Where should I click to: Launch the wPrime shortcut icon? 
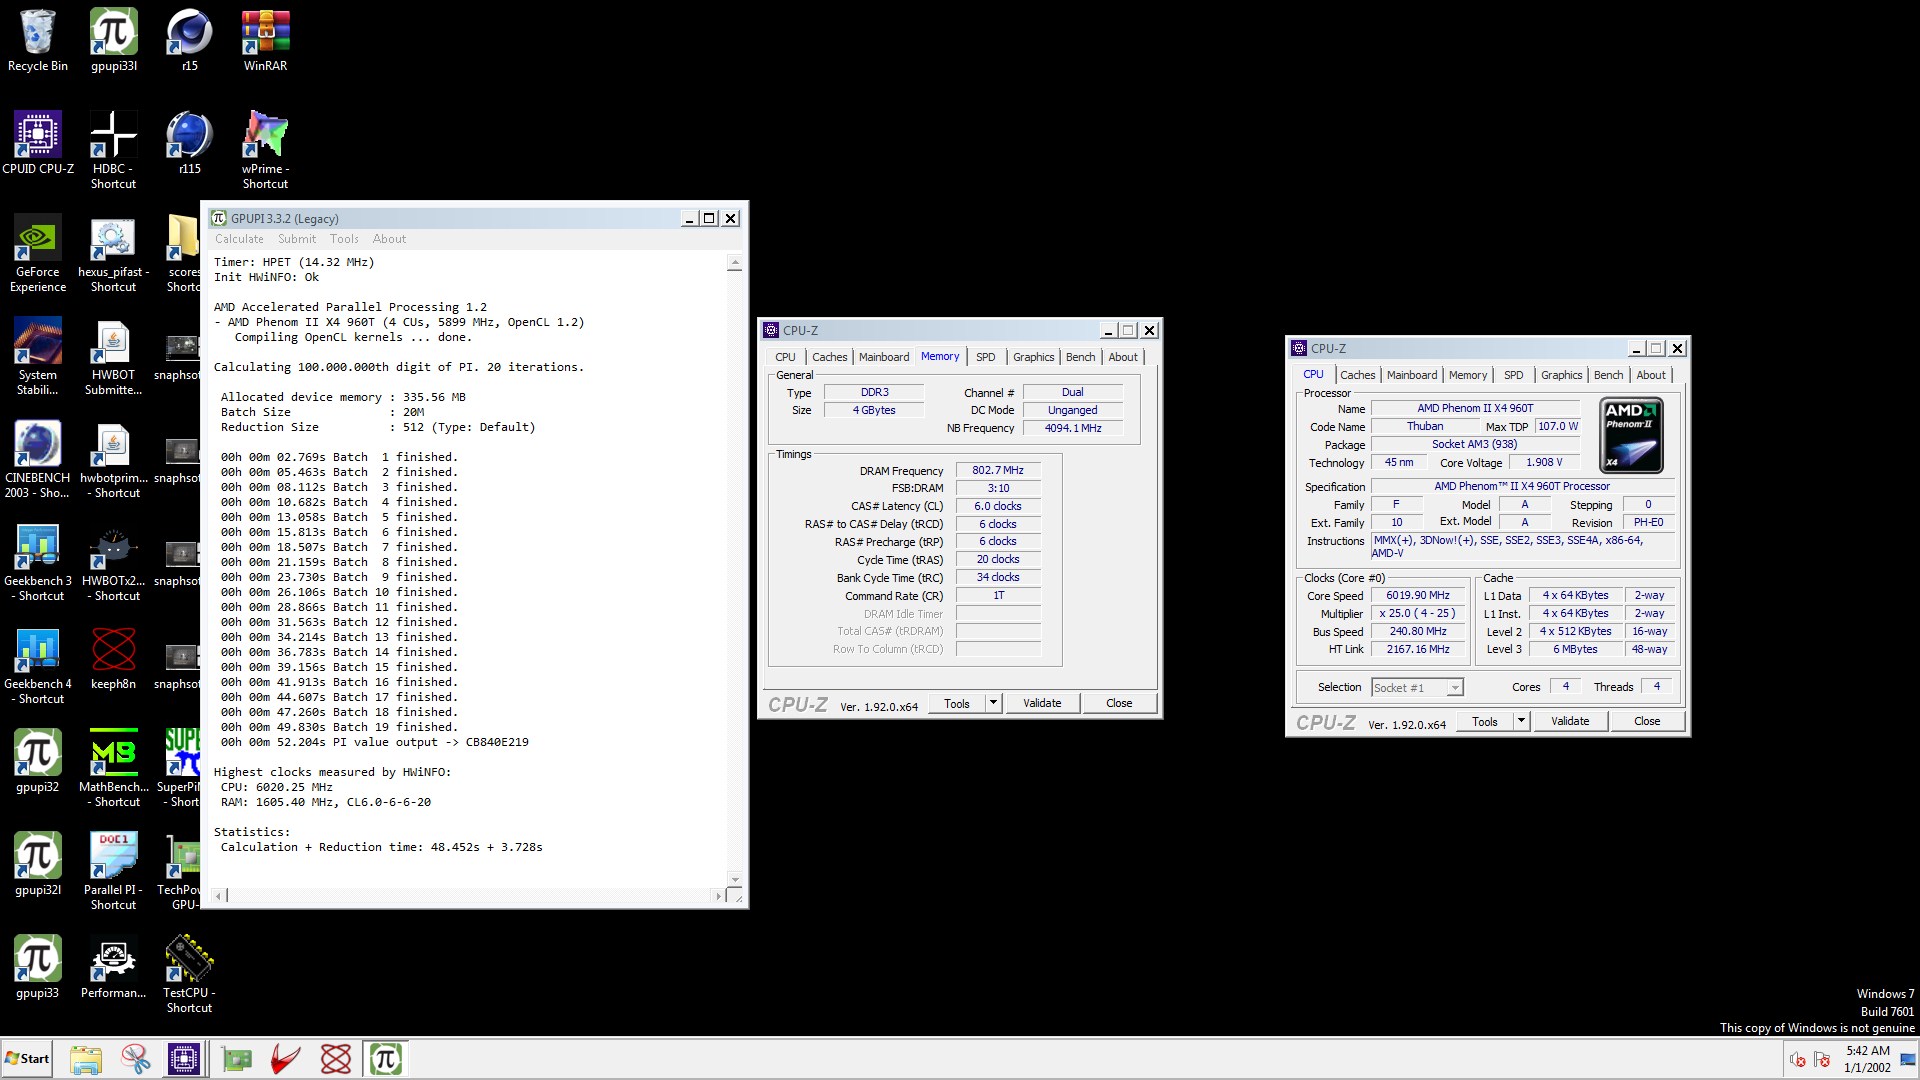(265, 150)
